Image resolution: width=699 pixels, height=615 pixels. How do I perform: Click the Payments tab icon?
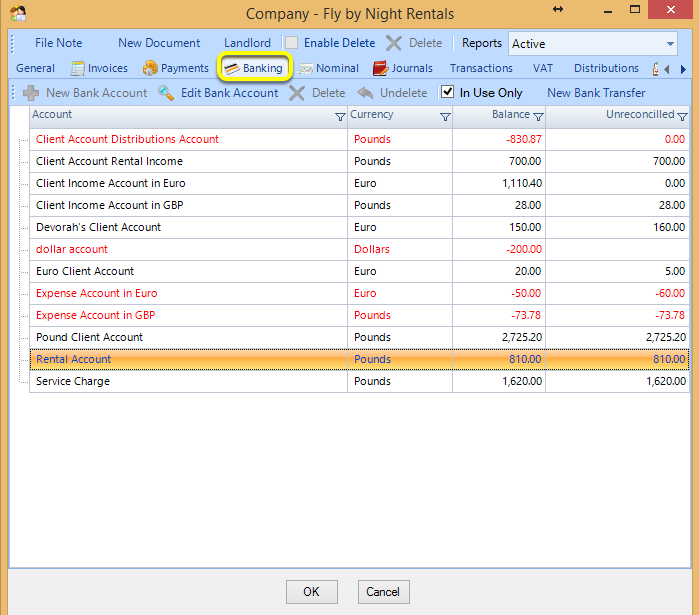click(150, 68)
